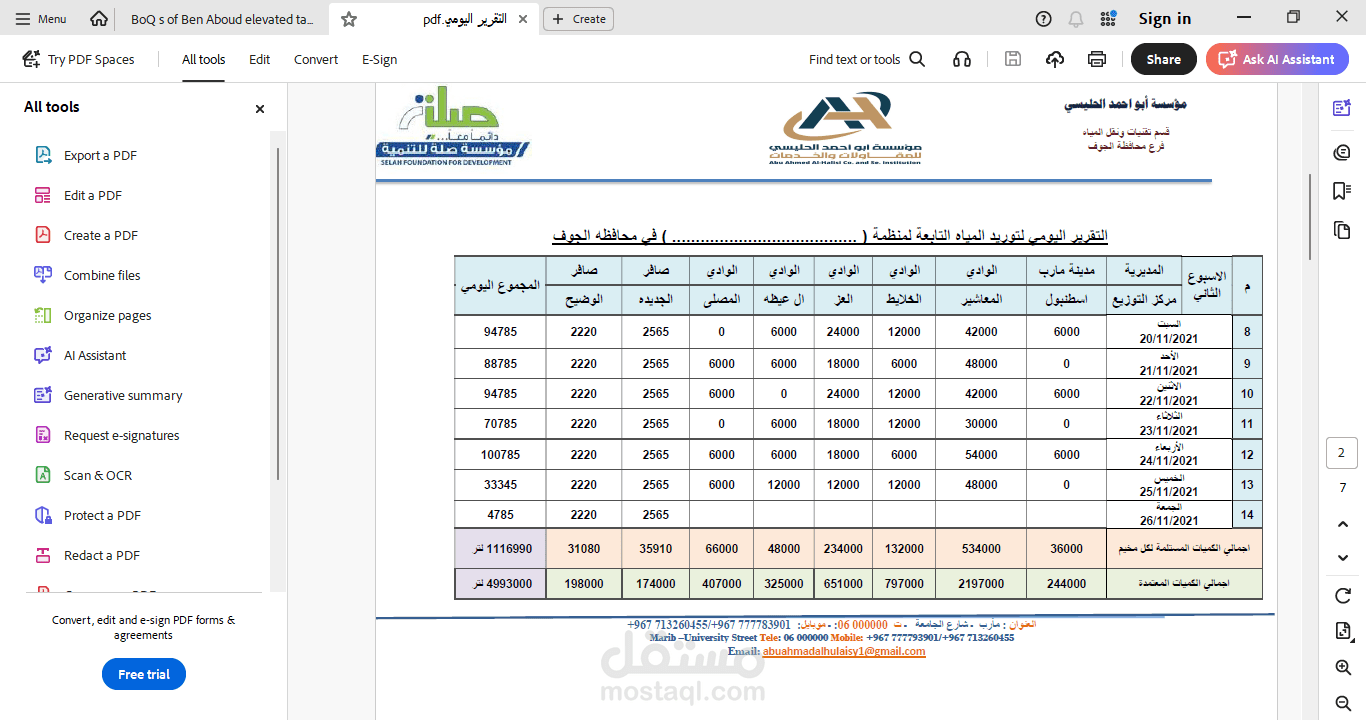The image size is (1366, 720).
Task: Select Redact a PDF tool
Action: (x=100, y=555)
